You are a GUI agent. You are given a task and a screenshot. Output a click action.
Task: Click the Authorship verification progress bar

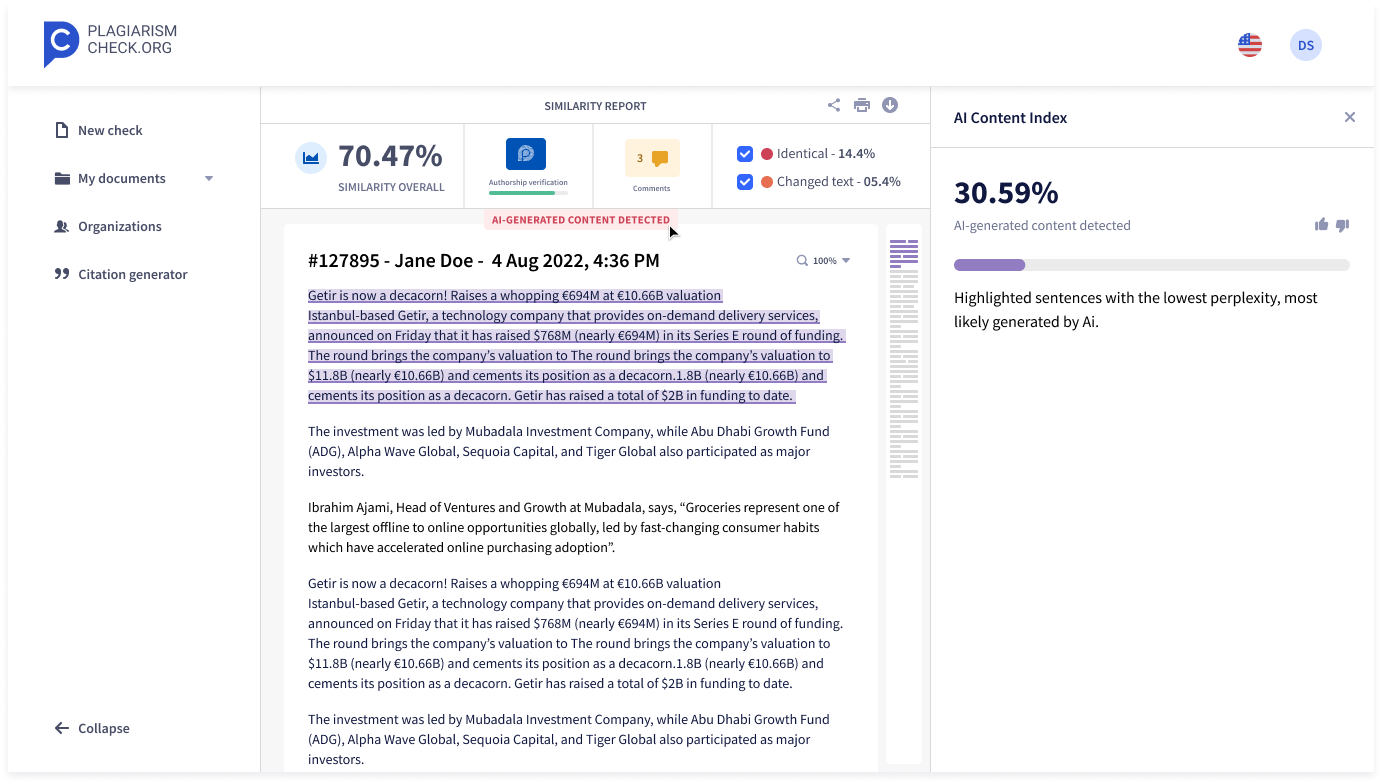(x=528, y=193)
